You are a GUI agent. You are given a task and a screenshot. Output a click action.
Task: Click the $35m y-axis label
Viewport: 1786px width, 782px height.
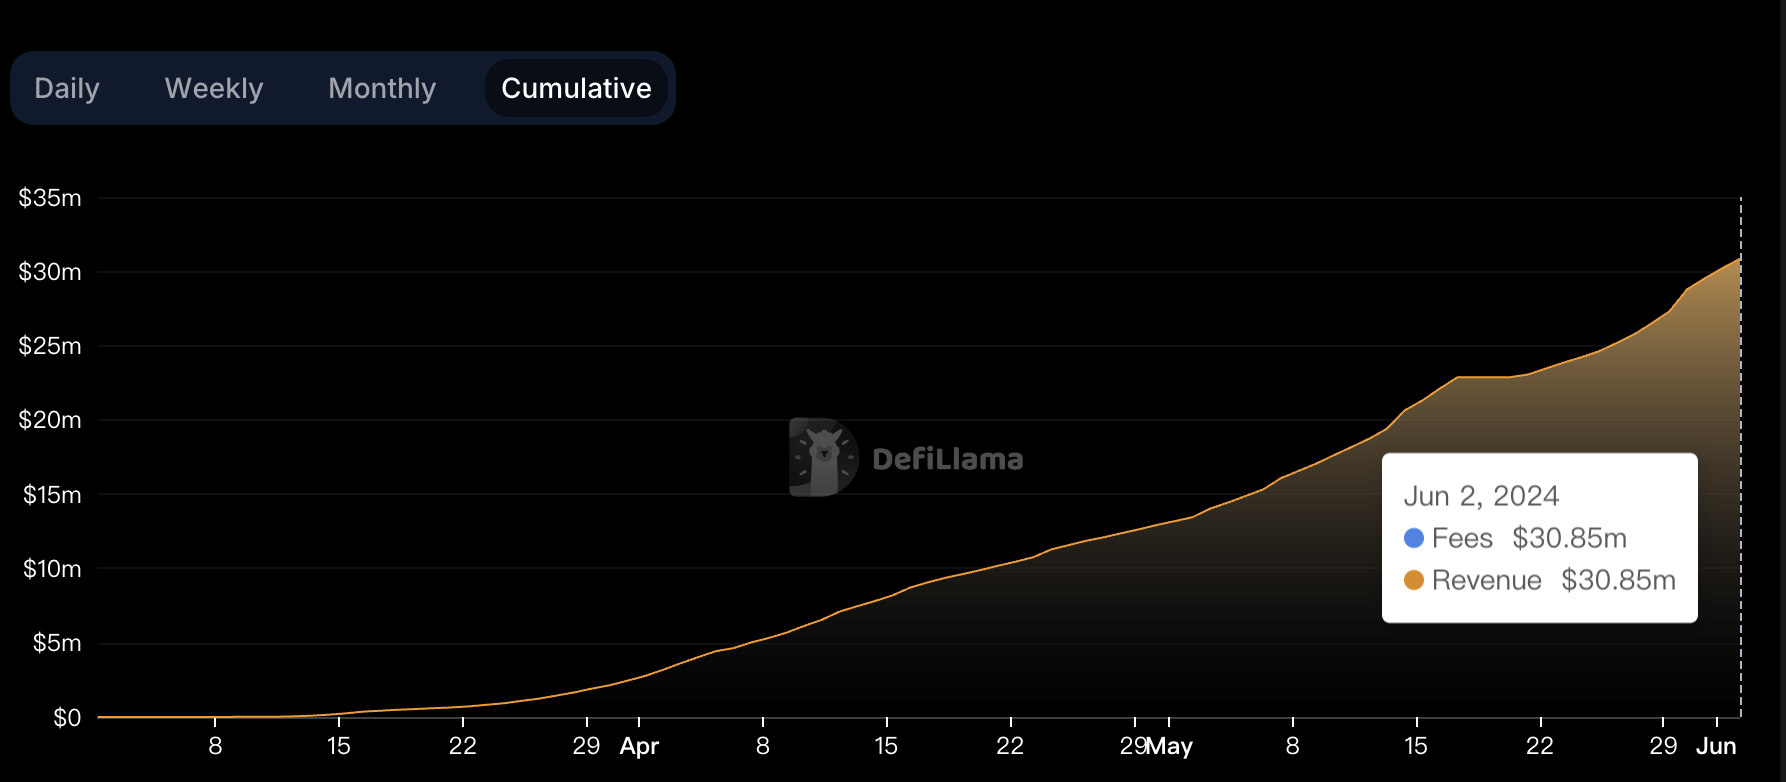click(50, 198)
